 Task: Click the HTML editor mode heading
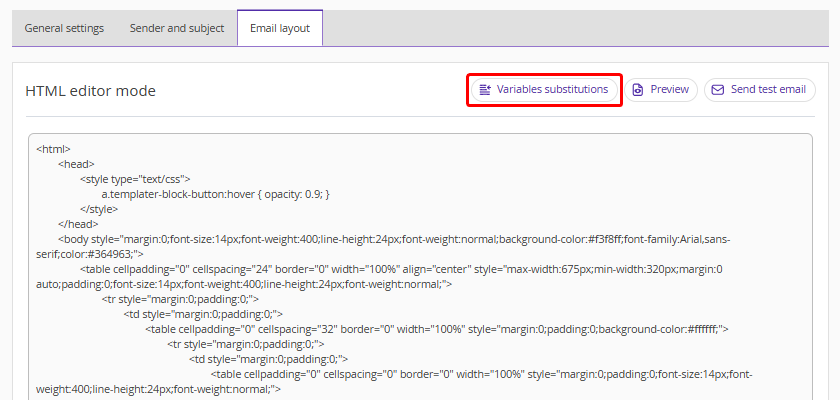(x=91, y=91)
